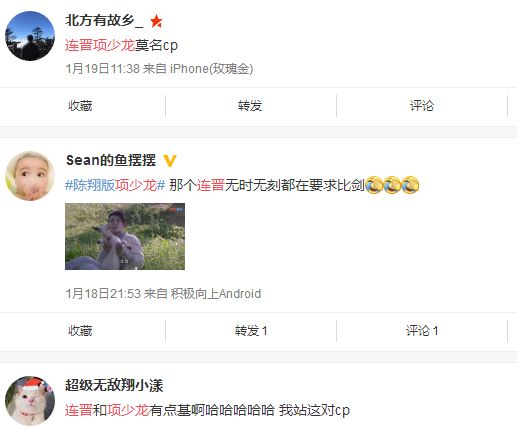Screen dimensions: 518x428
Task: Click 转发 1 under Sean's post
Action: [251, 331]
